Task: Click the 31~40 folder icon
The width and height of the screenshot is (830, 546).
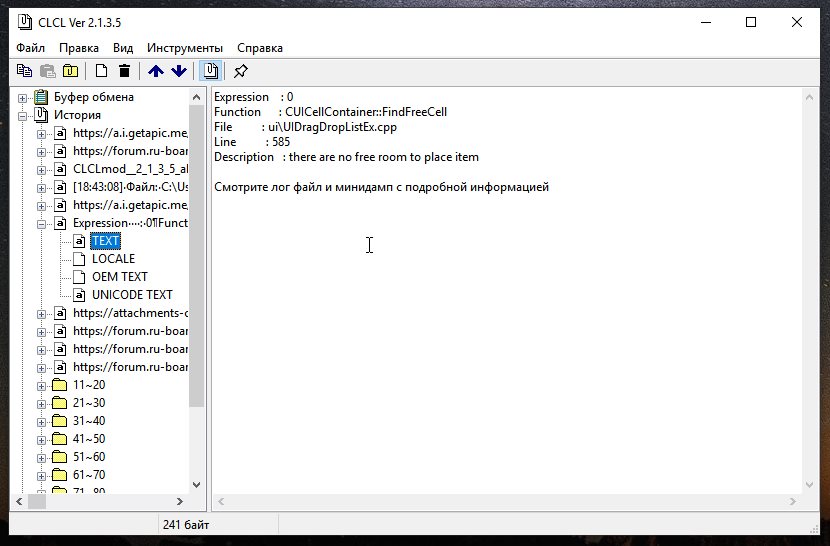Action: coord(60,421)
